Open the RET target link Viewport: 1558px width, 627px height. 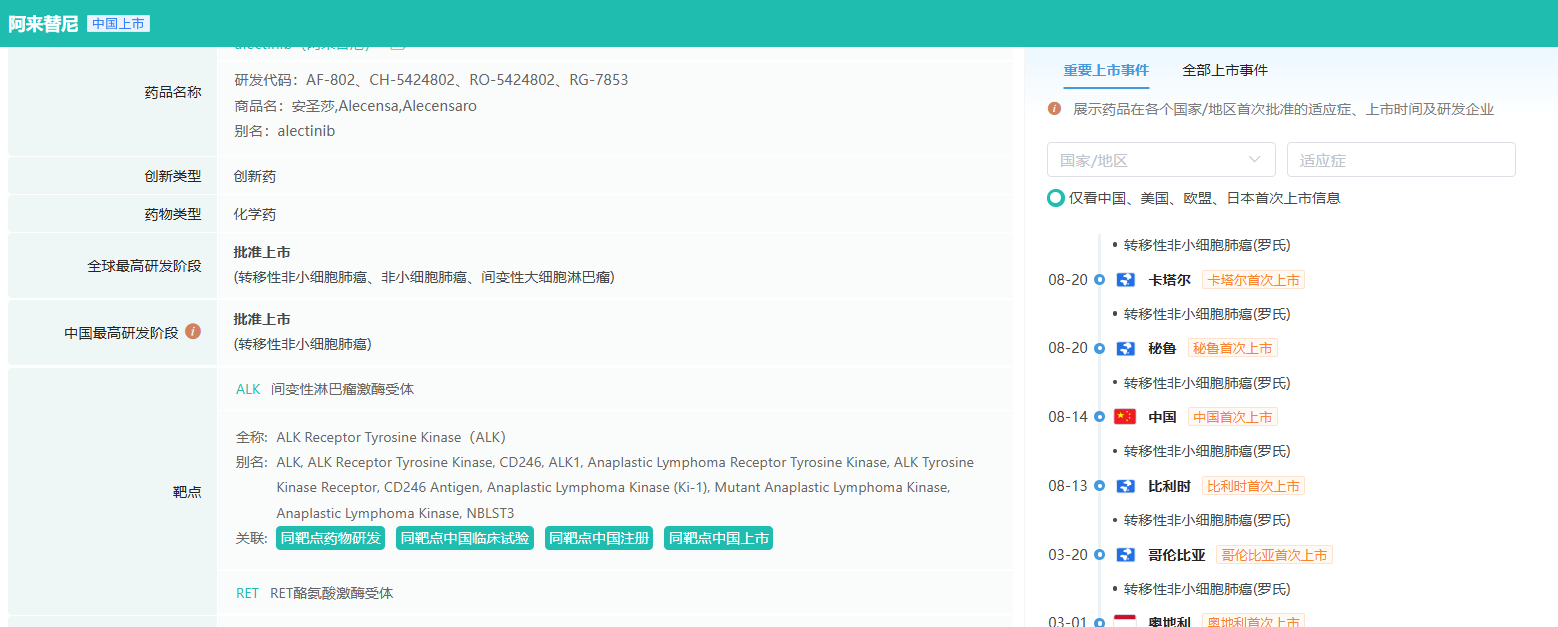247,593
